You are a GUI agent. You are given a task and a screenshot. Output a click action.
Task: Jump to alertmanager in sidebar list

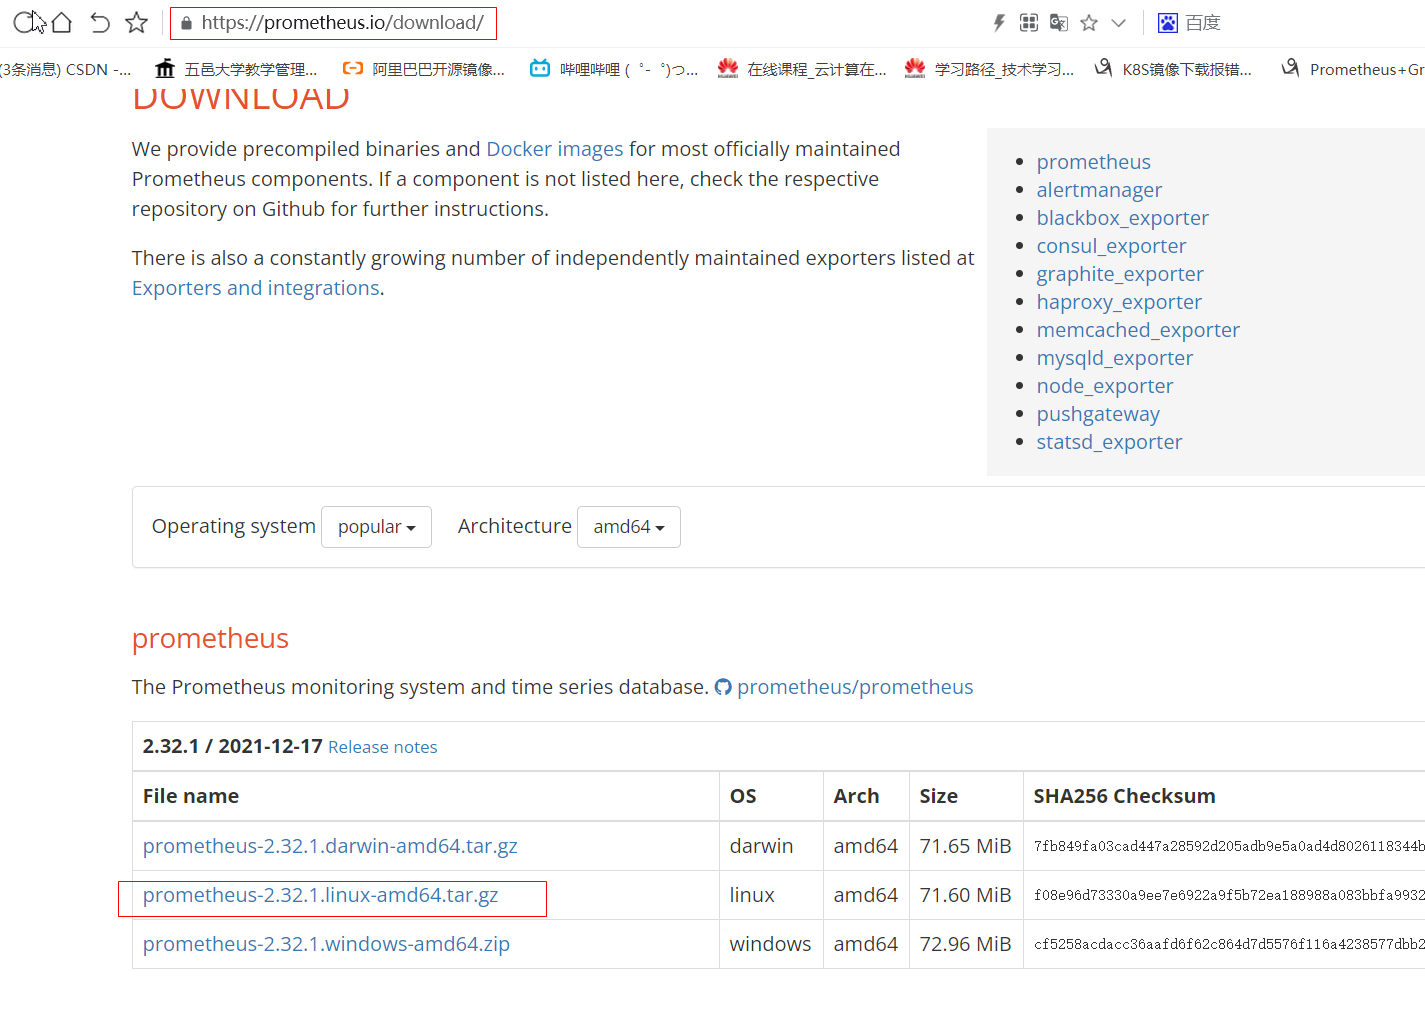tap(1099, 190)
